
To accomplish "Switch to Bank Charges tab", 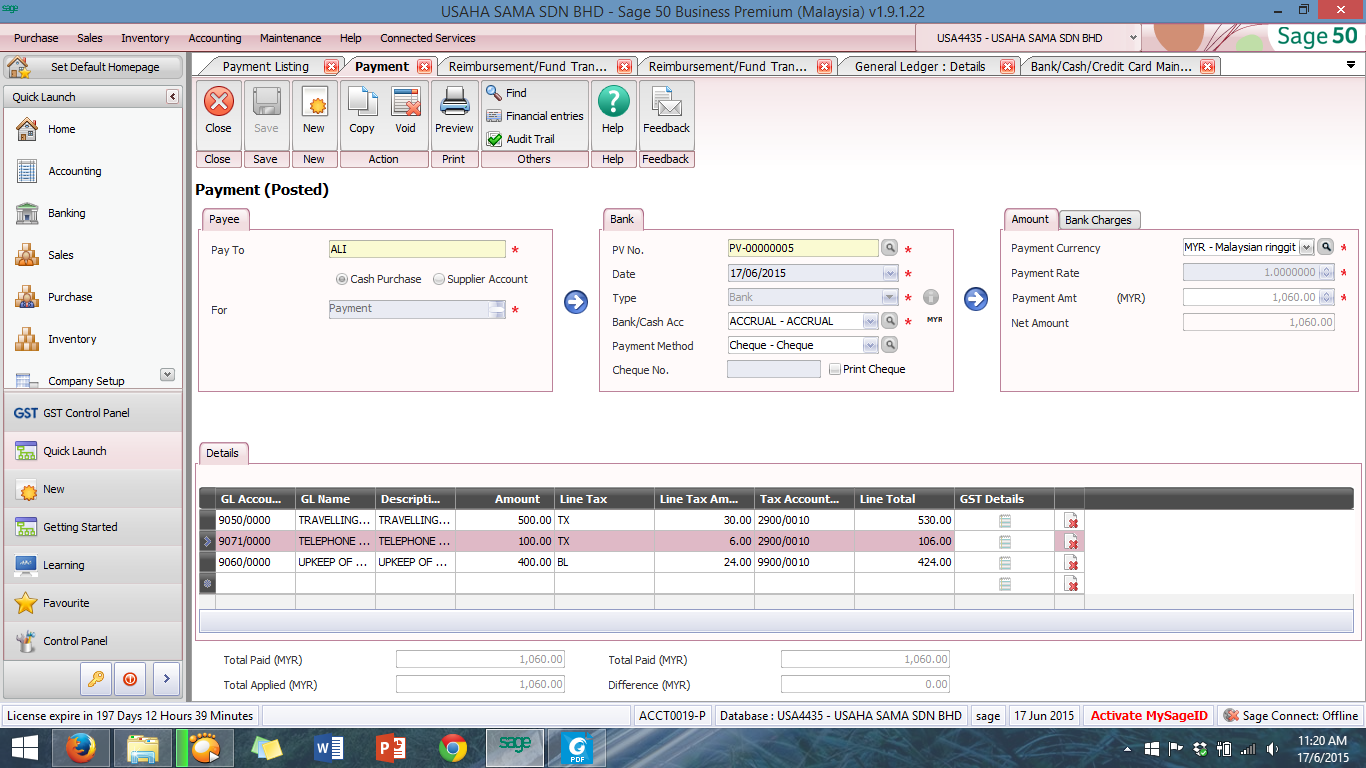I will pyautogui.click(x=1098, y=220).
